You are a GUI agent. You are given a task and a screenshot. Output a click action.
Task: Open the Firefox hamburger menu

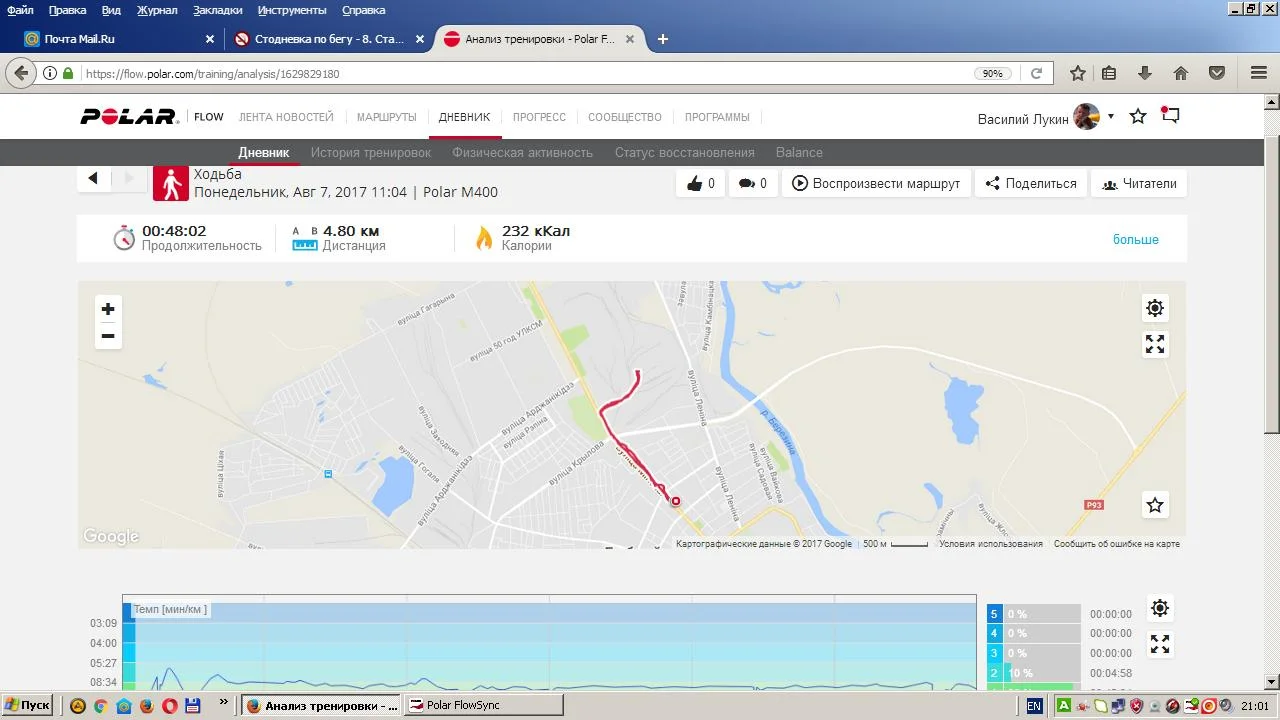[1259, 73]
